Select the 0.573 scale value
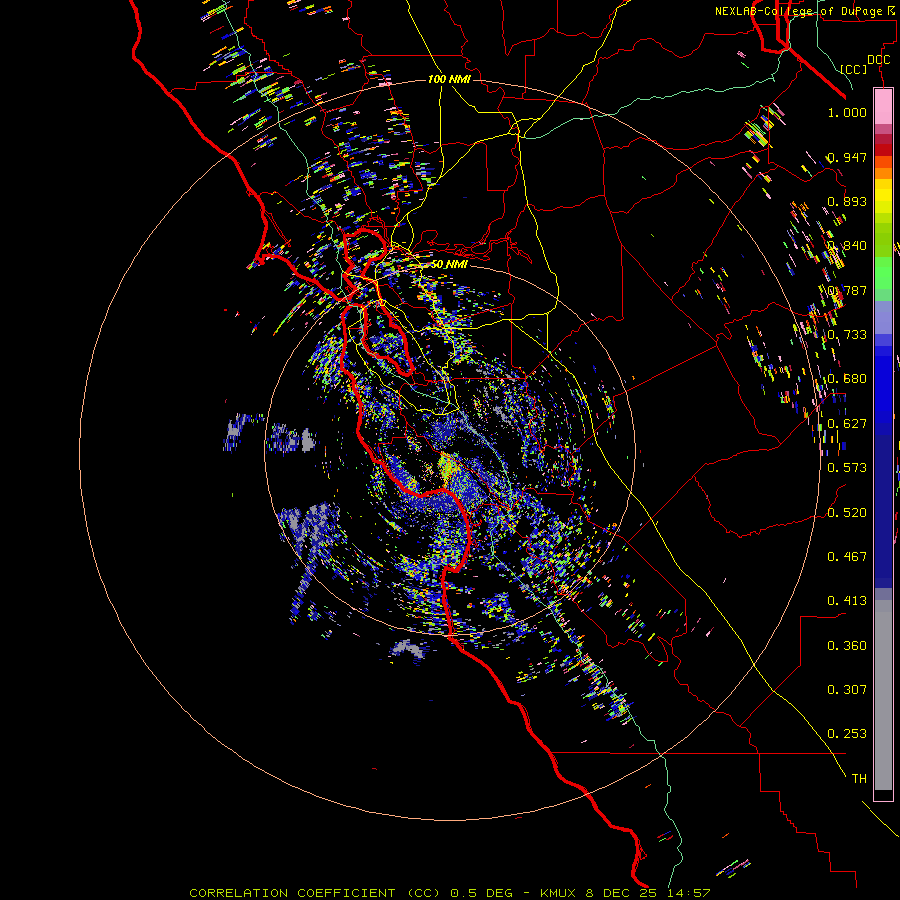 [847, 468]
